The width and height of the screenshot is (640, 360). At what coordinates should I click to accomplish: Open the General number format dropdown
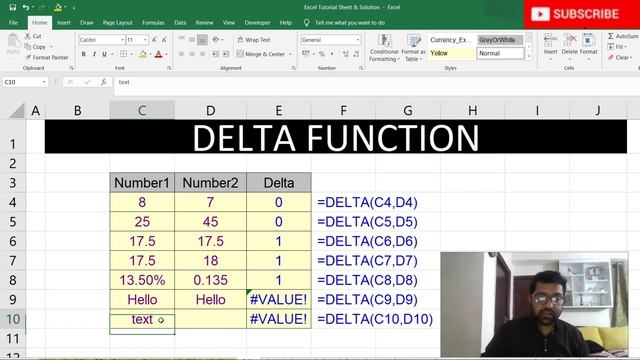tap(358, 40)
